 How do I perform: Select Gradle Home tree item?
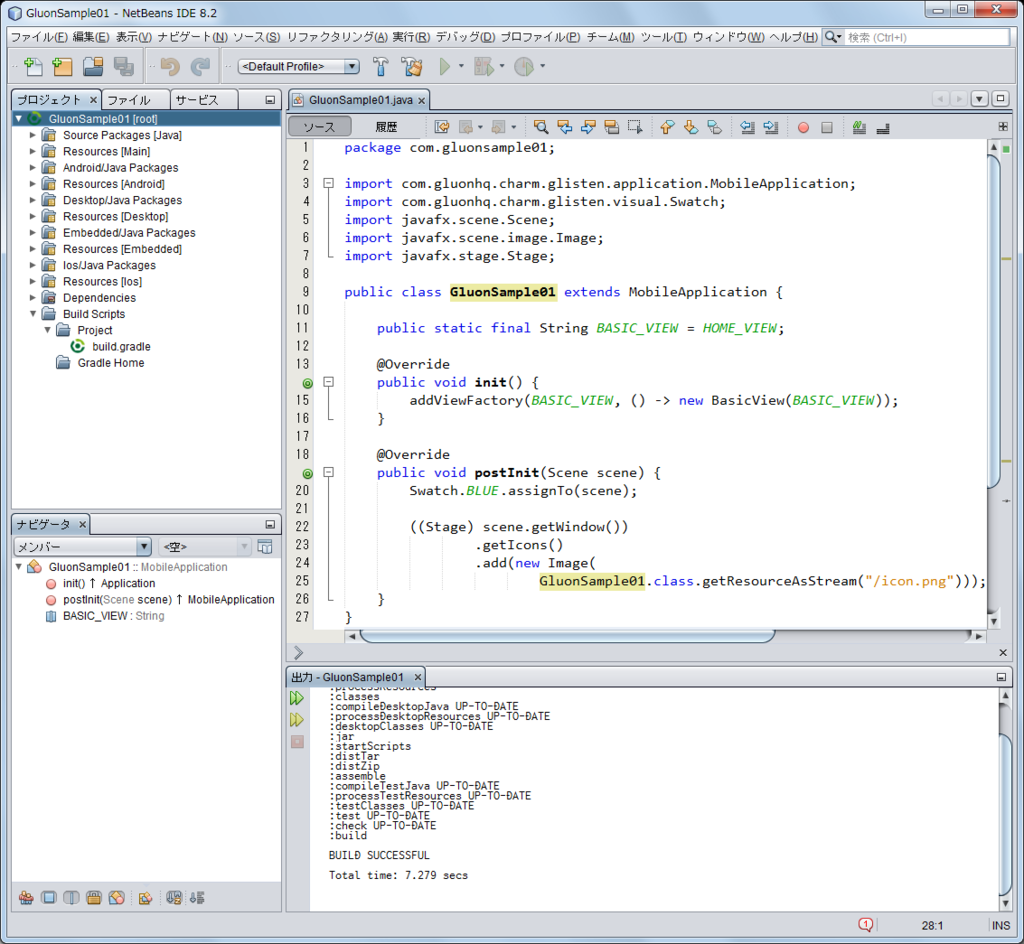pos(110,363)
